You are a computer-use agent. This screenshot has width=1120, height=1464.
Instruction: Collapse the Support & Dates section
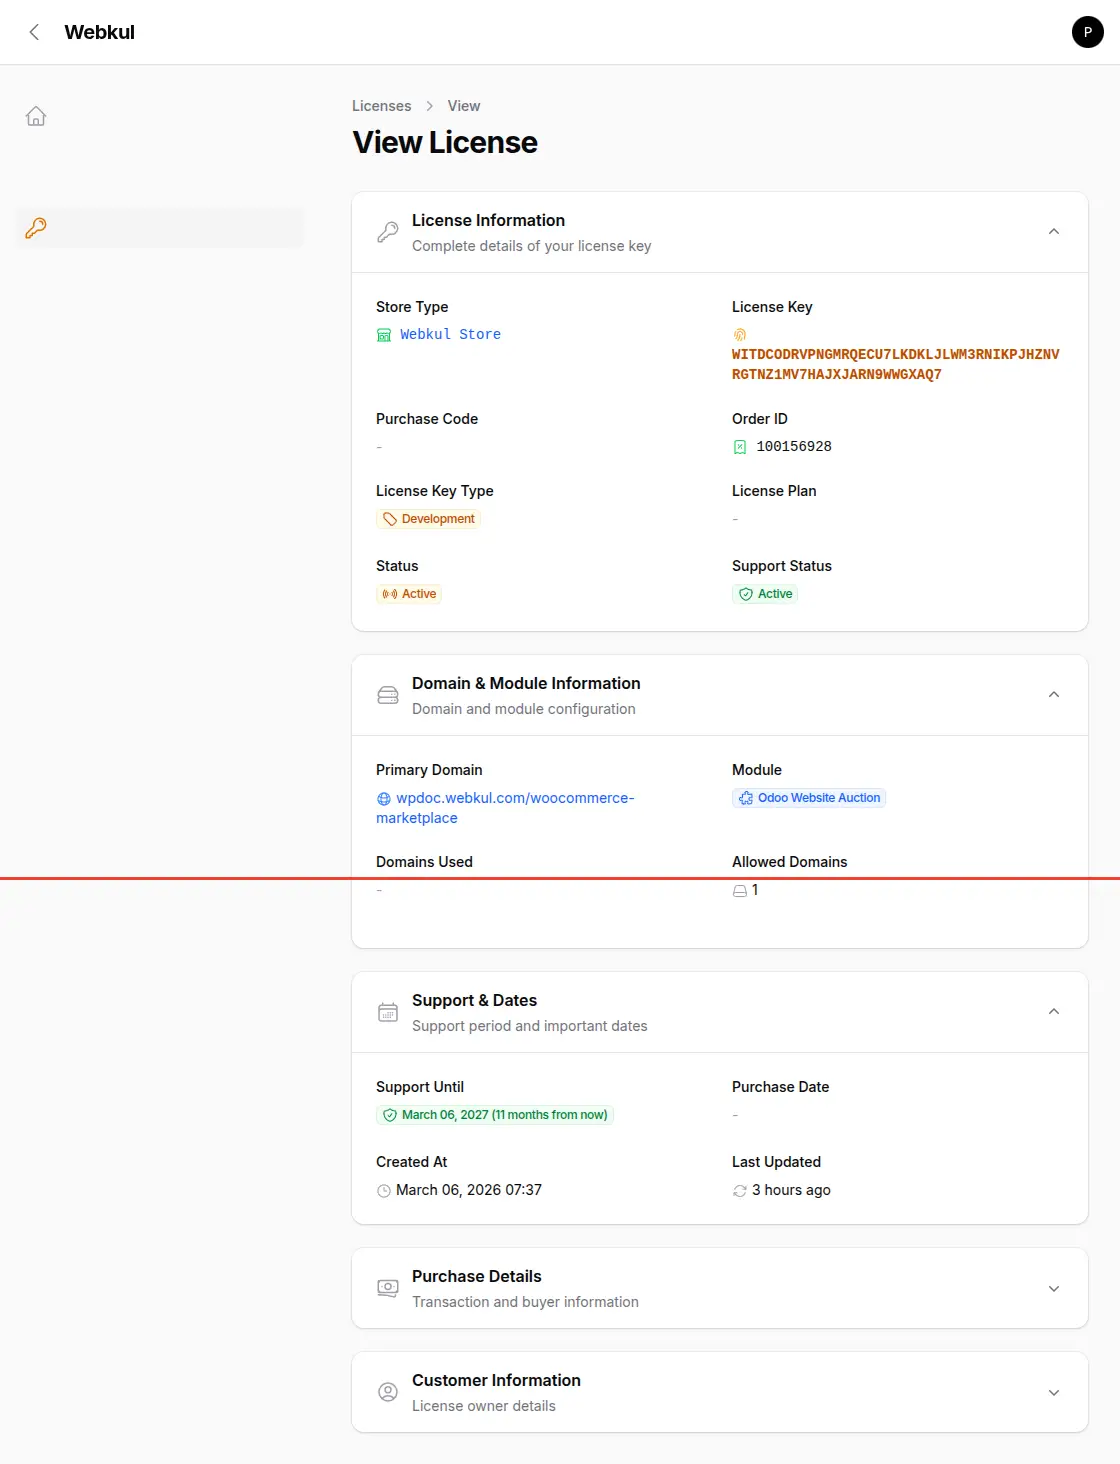click(x=1053, y=1012)
